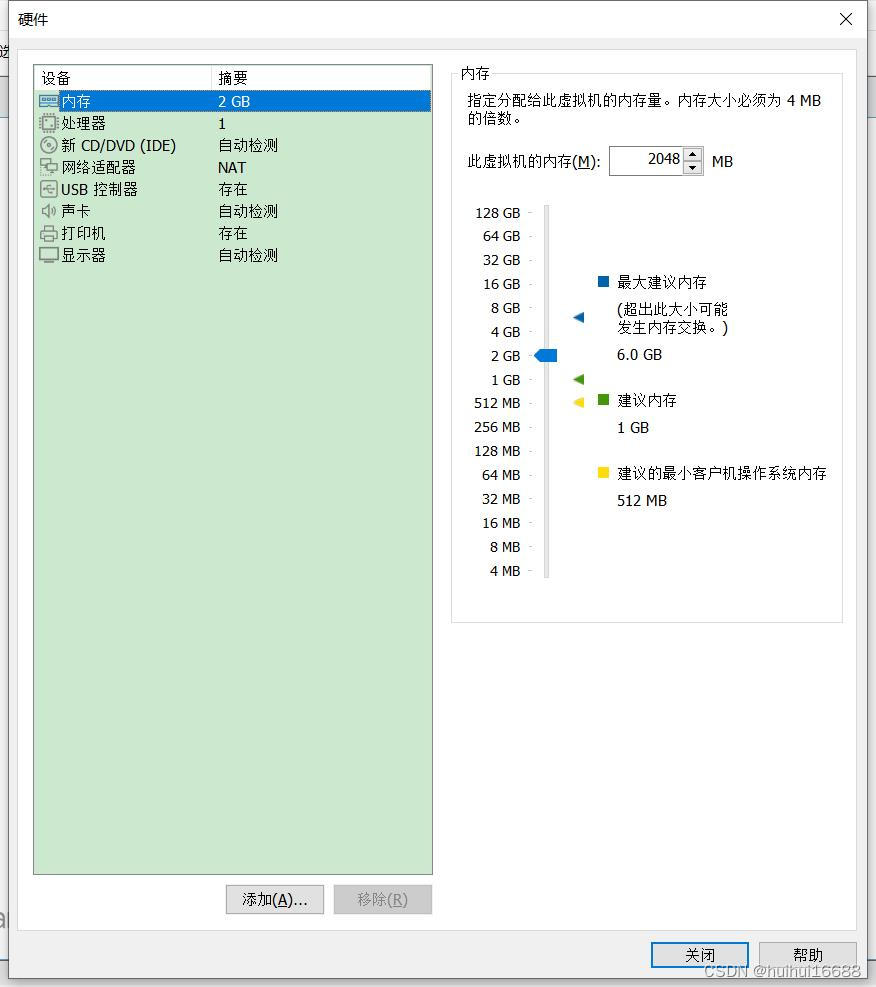The height and width of the screenshot is (987, 876).
Task: Click the CD/DVD (IDE) disc icon
Action: (48, 145)
